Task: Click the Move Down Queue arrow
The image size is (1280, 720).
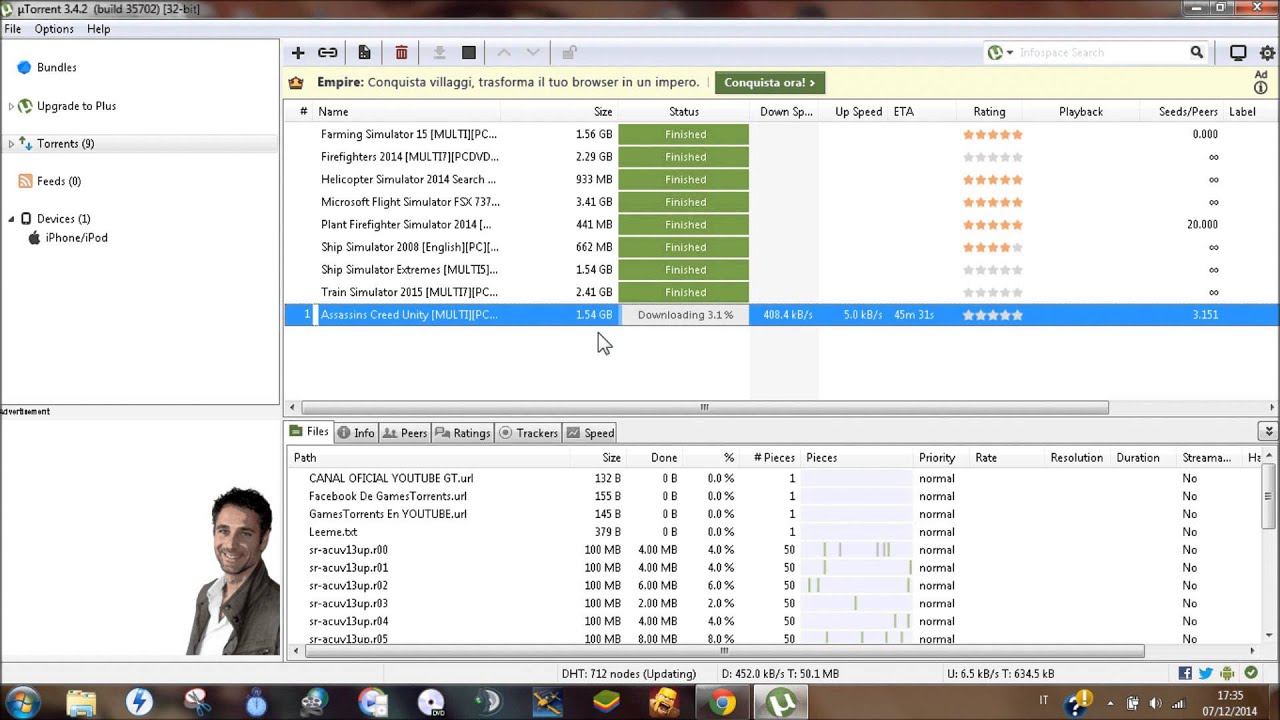Action: tap(533, 53)
